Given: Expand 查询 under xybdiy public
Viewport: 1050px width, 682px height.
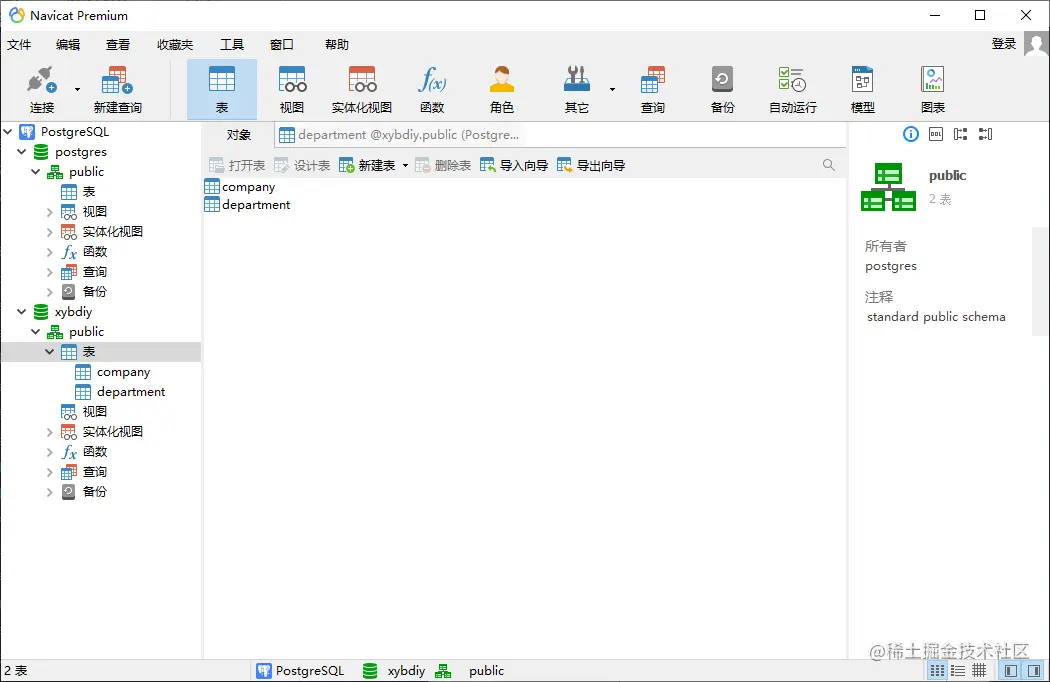Looking at the screenshot, I should pyautogui.click(x=50, y=472).
